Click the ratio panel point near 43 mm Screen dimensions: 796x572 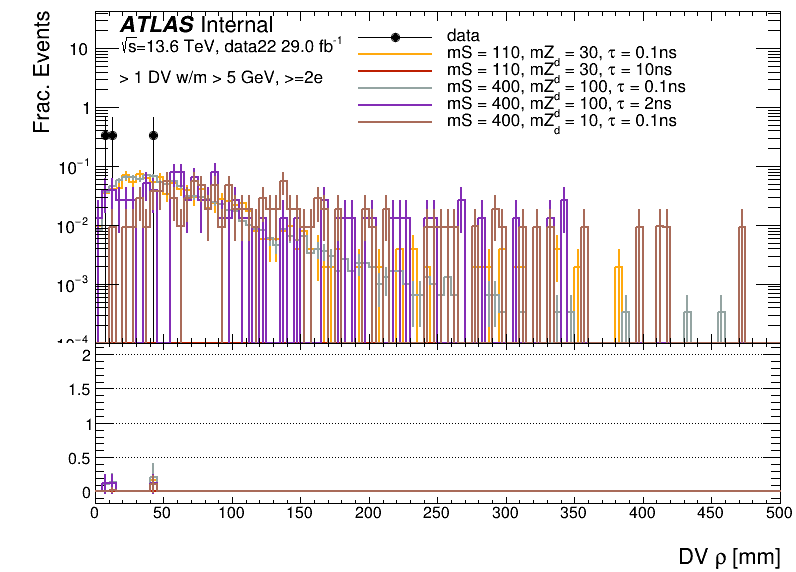pyautogui.click(x=153, y=481)
